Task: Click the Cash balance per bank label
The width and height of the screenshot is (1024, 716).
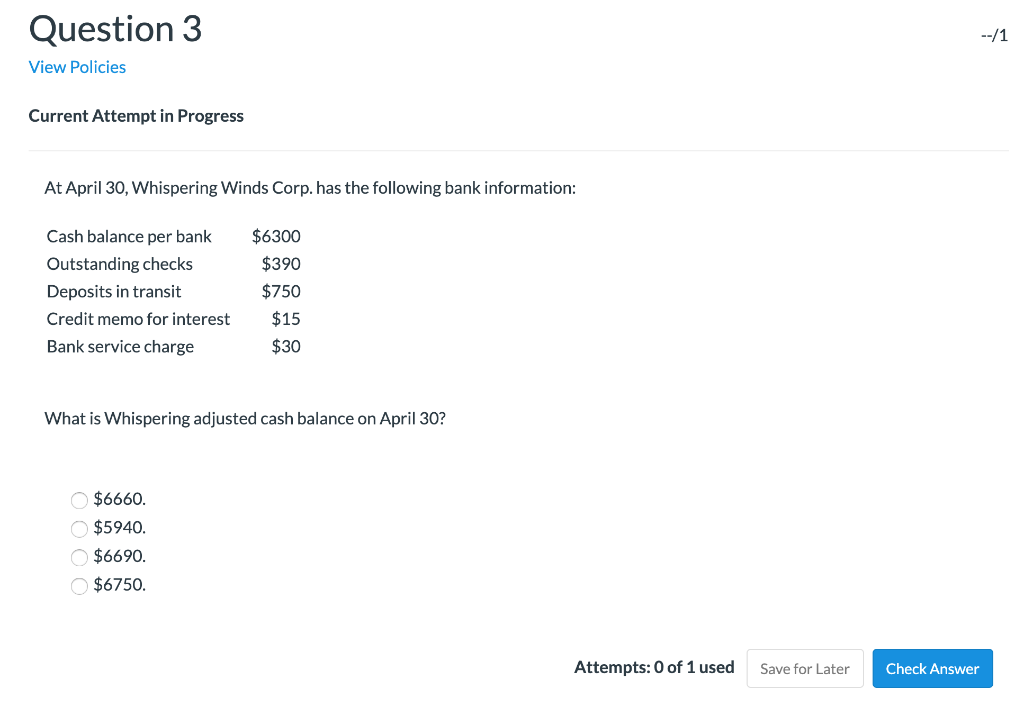Action: point(128,236)
